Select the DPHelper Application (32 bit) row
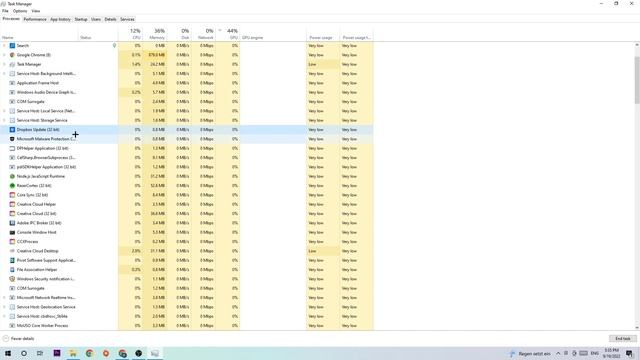The width and height of the screenshot is (640, 360). 187,149
